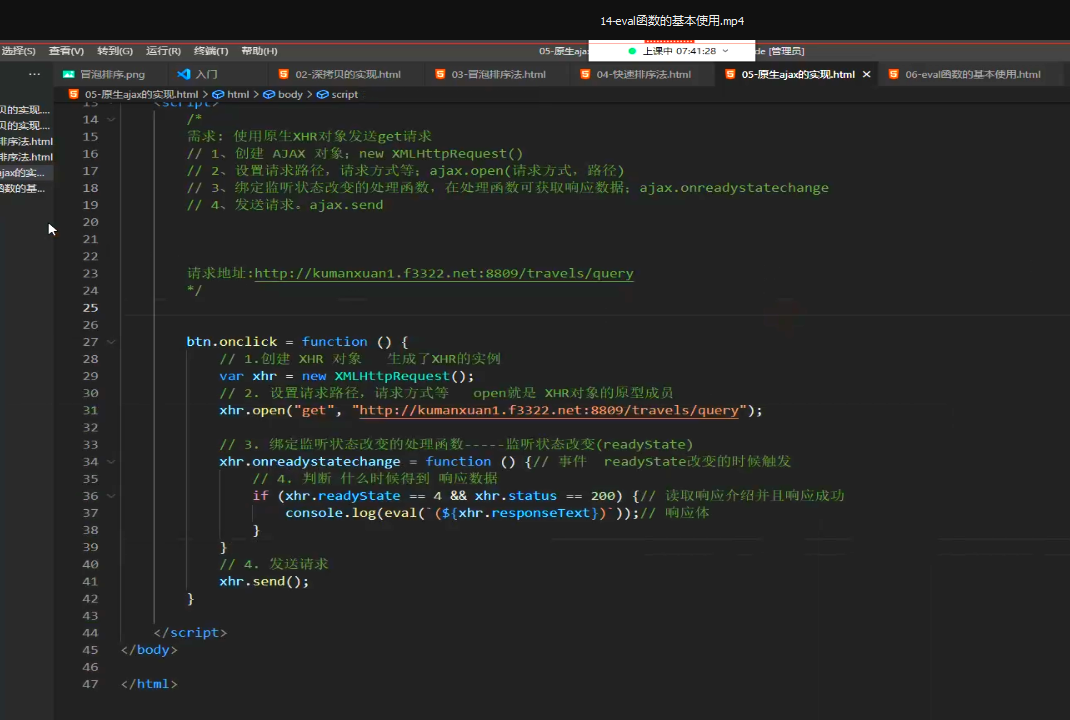Open the URL inside xhr.open on line 31
The width and height of the screenshot is (1070, 720).
click(x=549, y=410)
